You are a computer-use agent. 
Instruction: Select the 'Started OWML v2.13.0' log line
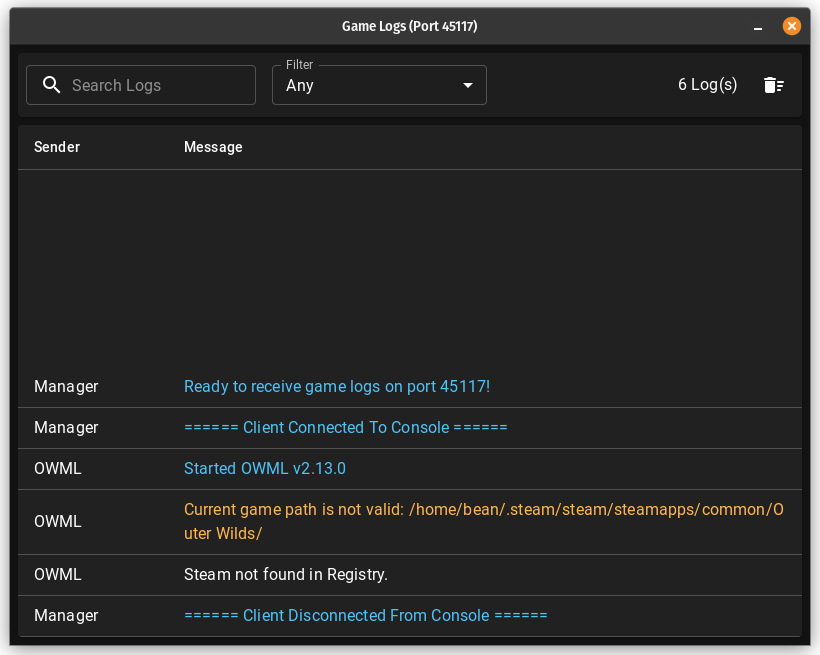[265, 468]
